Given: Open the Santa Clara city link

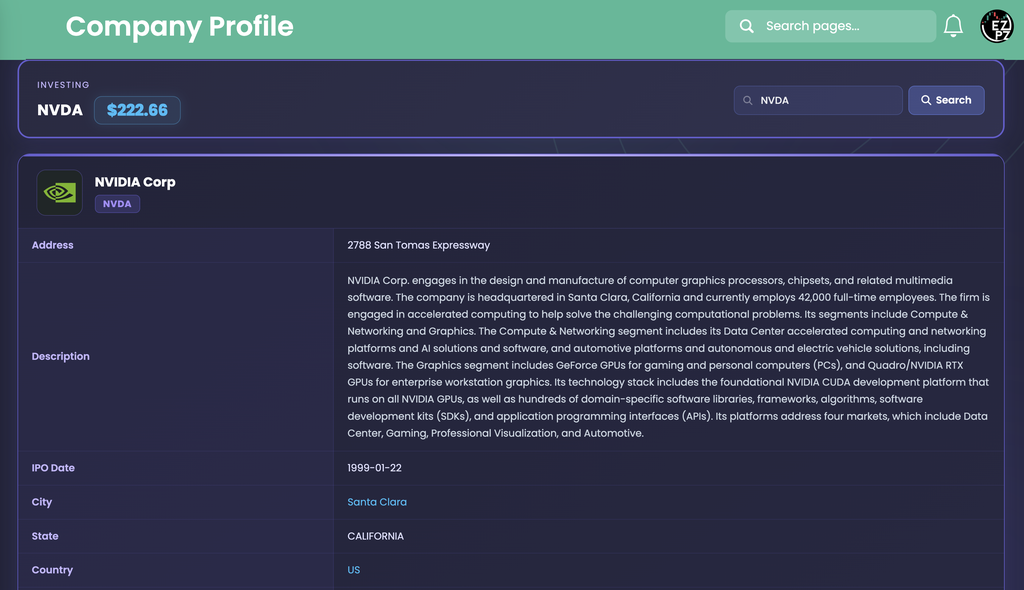Looking at the screenshot, I should [x=377, y=502].
